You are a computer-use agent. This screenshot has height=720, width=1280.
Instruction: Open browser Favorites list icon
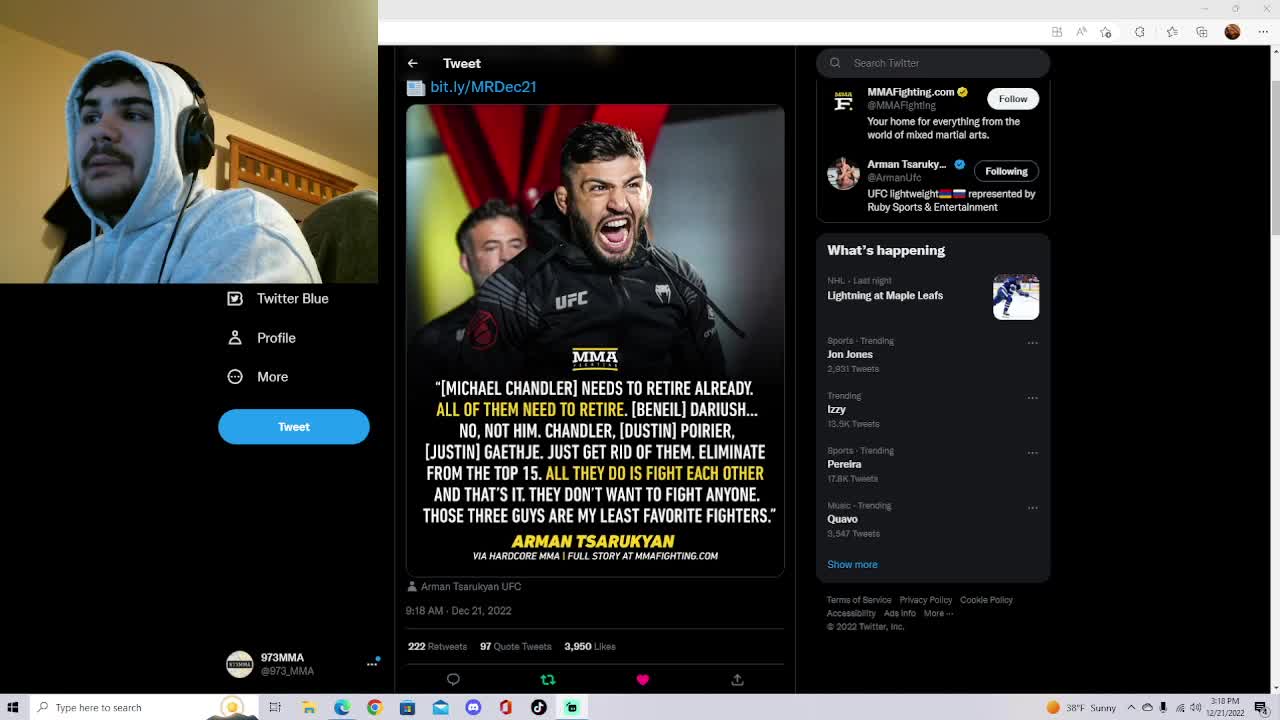(1172, 32)
